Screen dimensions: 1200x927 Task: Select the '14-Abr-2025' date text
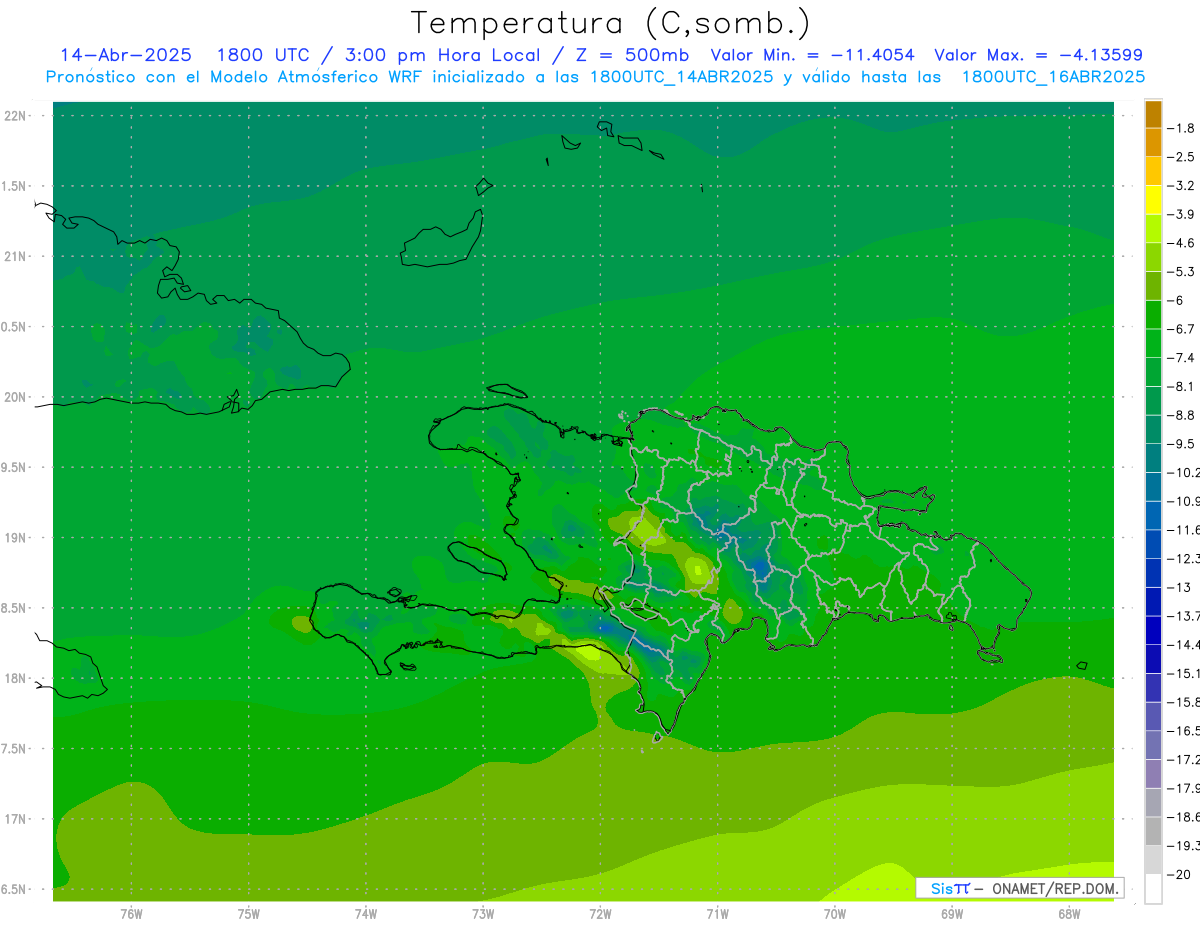point(126,55)
